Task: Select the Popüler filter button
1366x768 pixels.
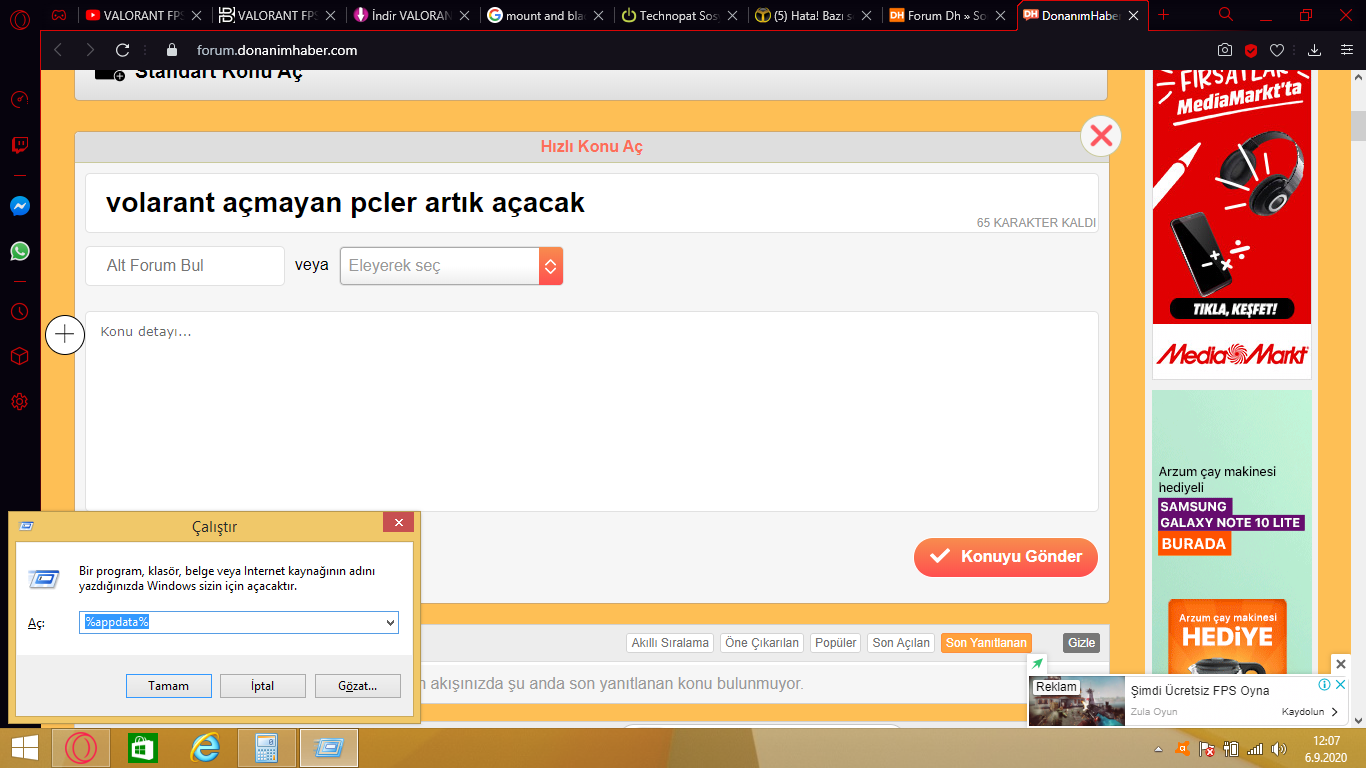Action: [x=836, y=643]
